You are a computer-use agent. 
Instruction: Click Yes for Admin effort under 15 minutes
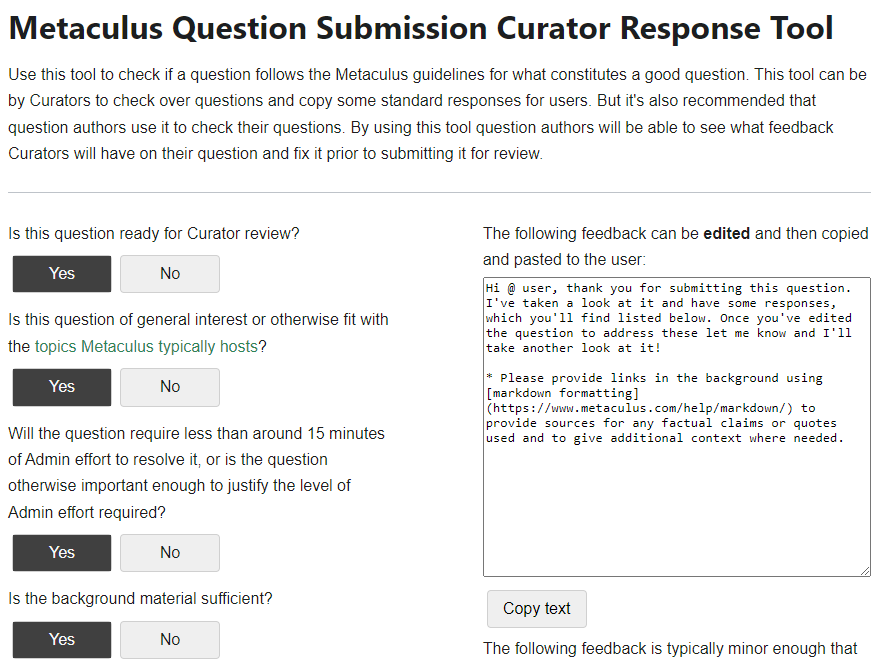pos(61,552)
